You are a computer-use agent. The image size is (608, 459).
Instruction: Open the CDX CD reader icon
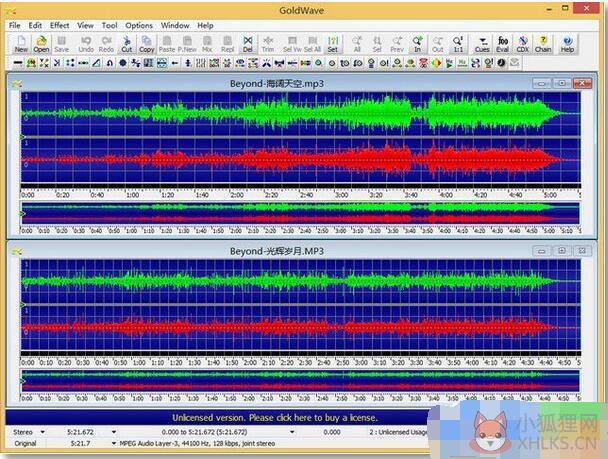(523, 44)
